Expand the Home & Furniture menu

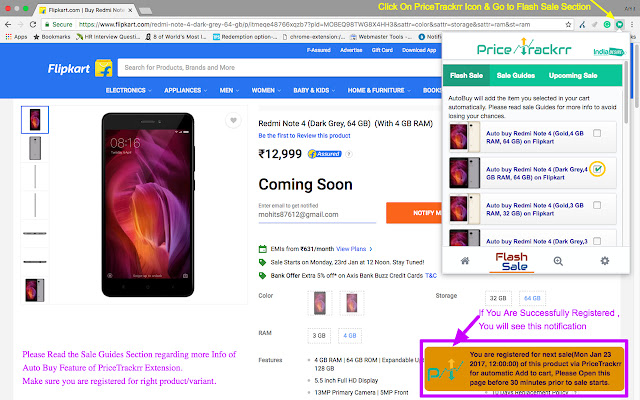(379, 90)
